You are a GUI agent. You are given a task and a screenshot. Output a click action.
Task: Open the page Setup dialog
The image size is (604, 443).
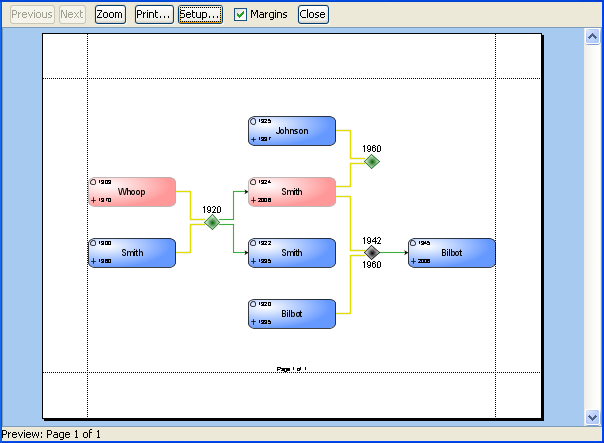point(200,15)
